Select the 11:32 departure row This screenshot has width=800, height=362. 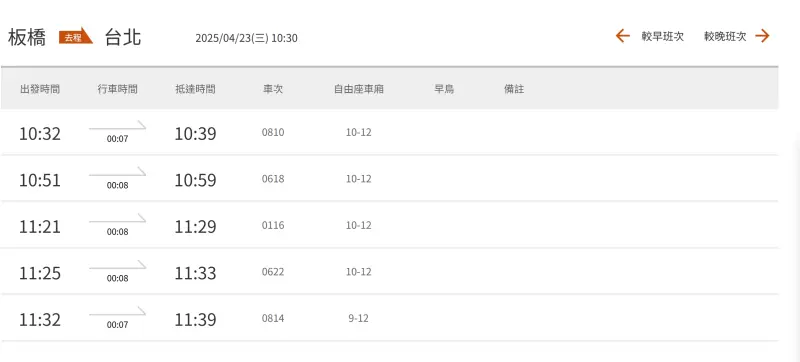(389, 319)
